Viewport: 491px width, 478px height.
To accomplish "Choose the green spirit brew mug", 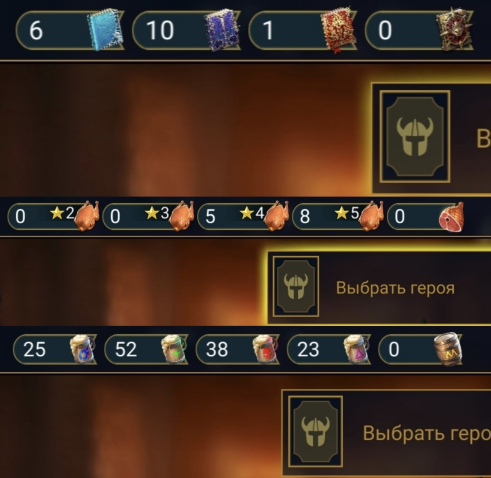I will coord(174,349).
